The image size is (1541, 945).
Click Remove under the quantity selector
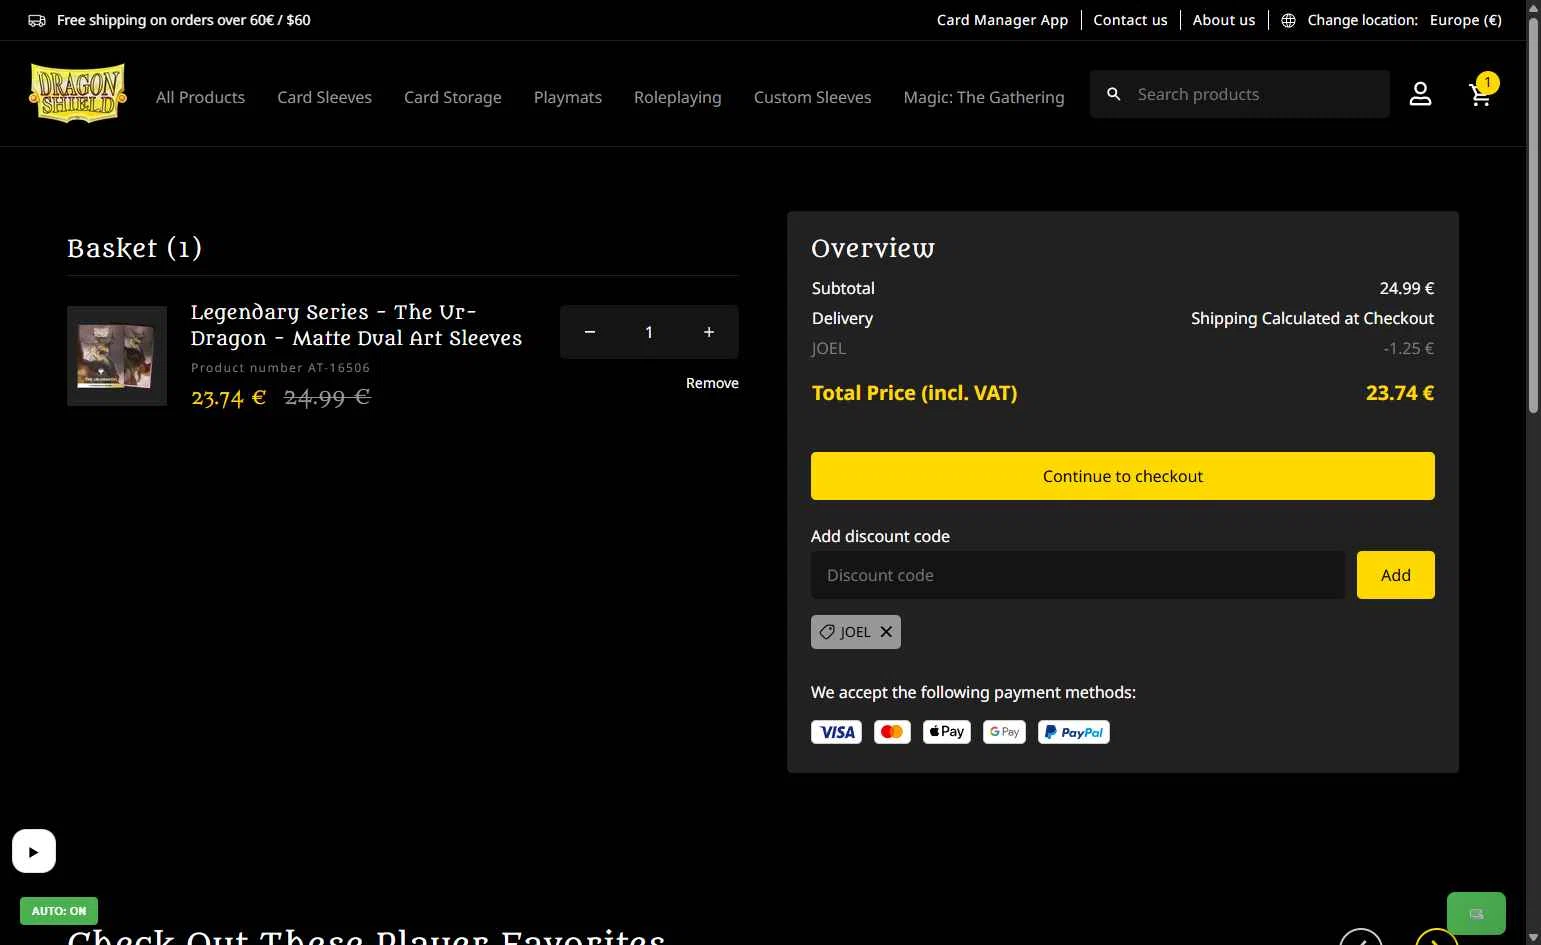tap(712, 383)
